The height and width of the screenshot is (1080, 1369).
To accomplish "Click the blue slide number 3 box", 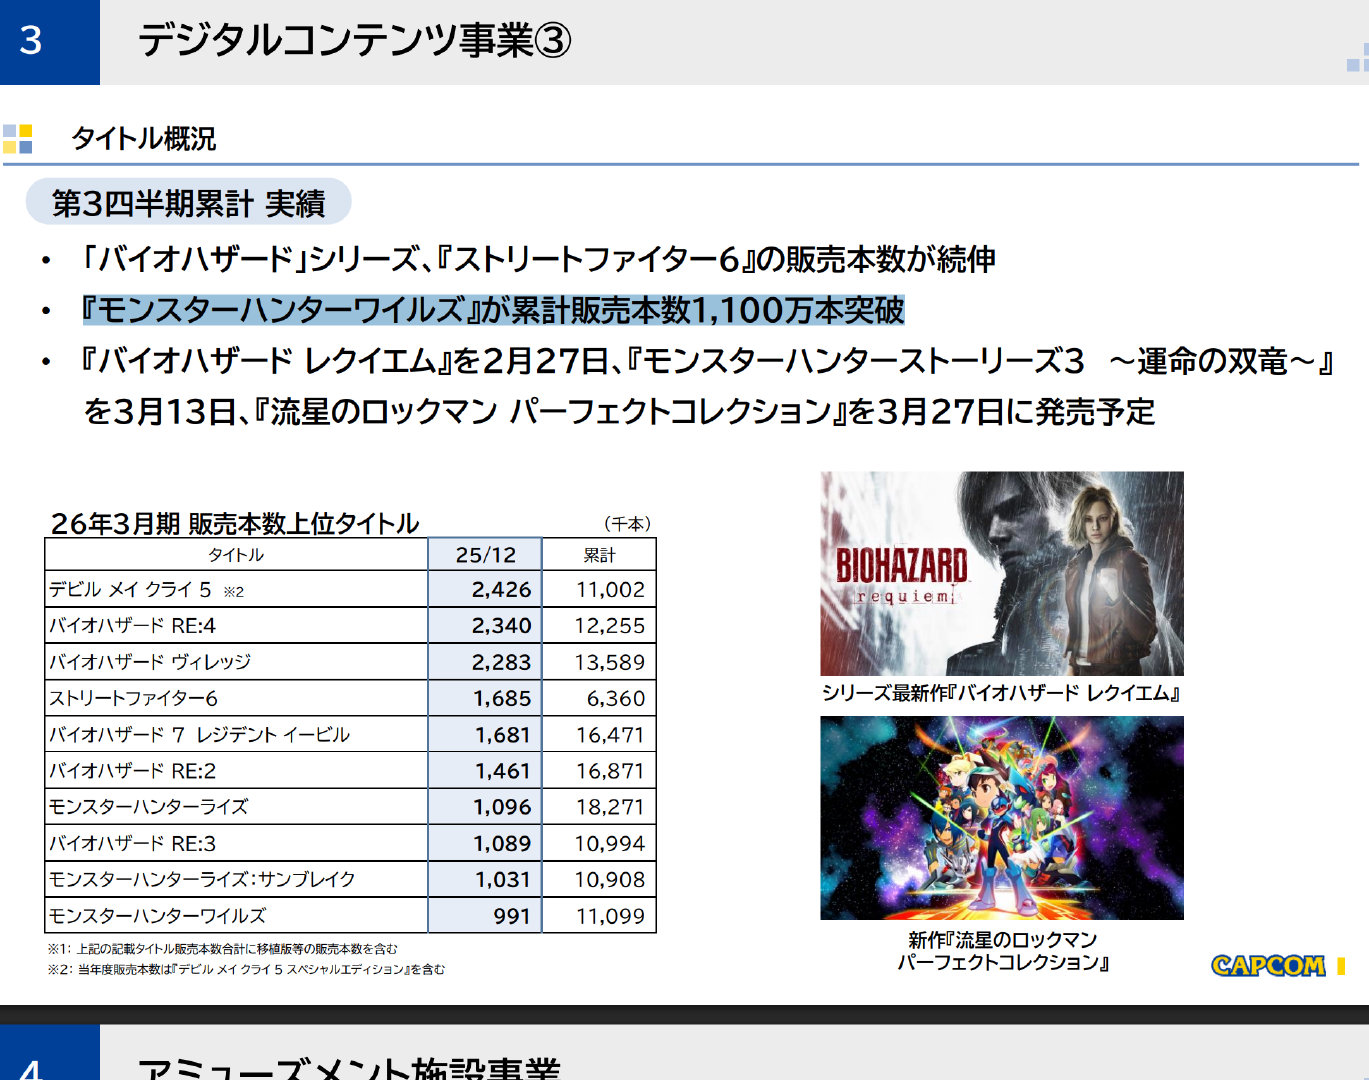I will (x=50, y=42).
